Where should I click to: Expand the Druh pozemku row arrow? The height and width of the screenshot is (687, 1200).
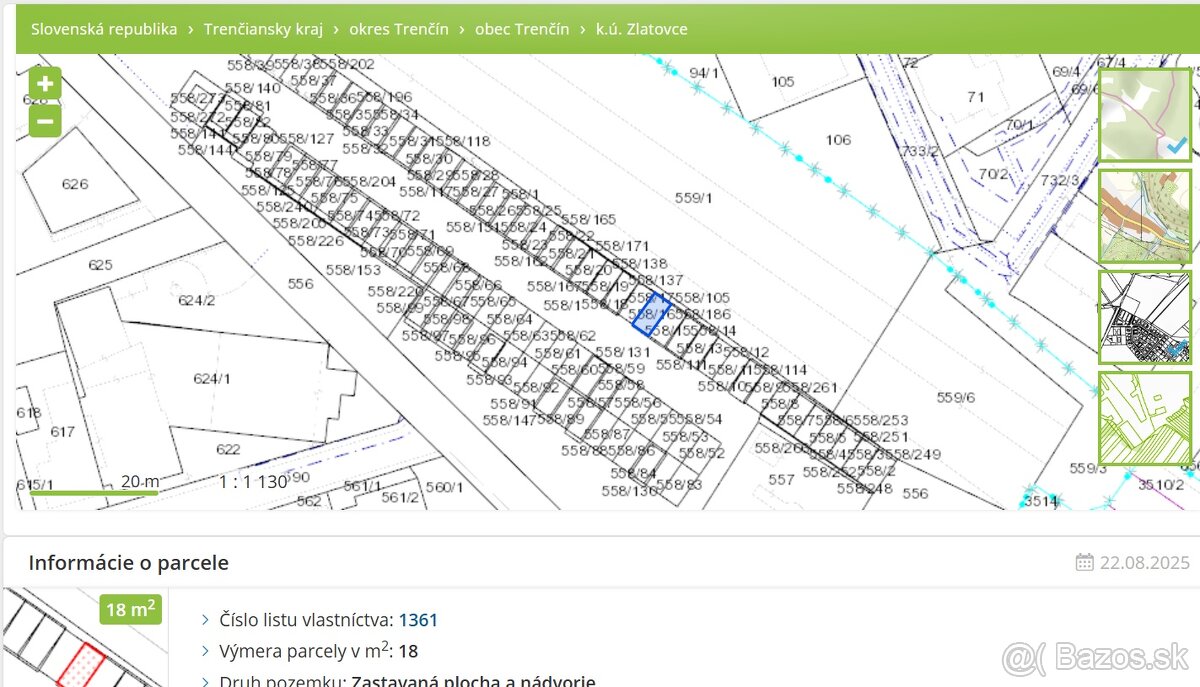pyautogui.click(x=205, y=681)
